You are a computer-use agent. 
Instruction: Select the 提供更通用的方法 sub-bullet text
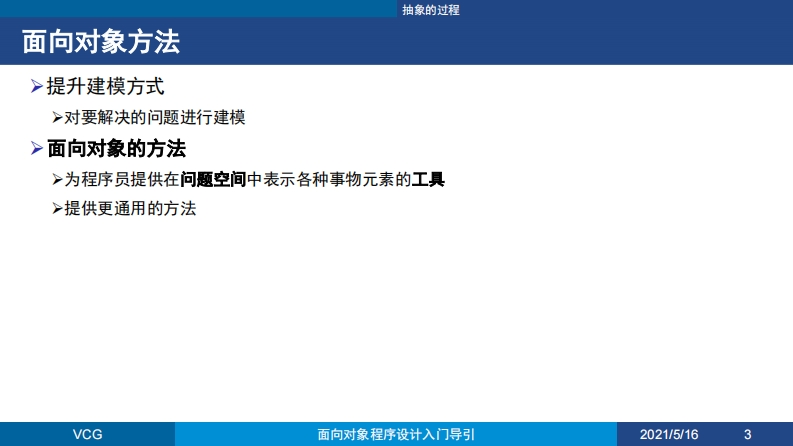130,210
